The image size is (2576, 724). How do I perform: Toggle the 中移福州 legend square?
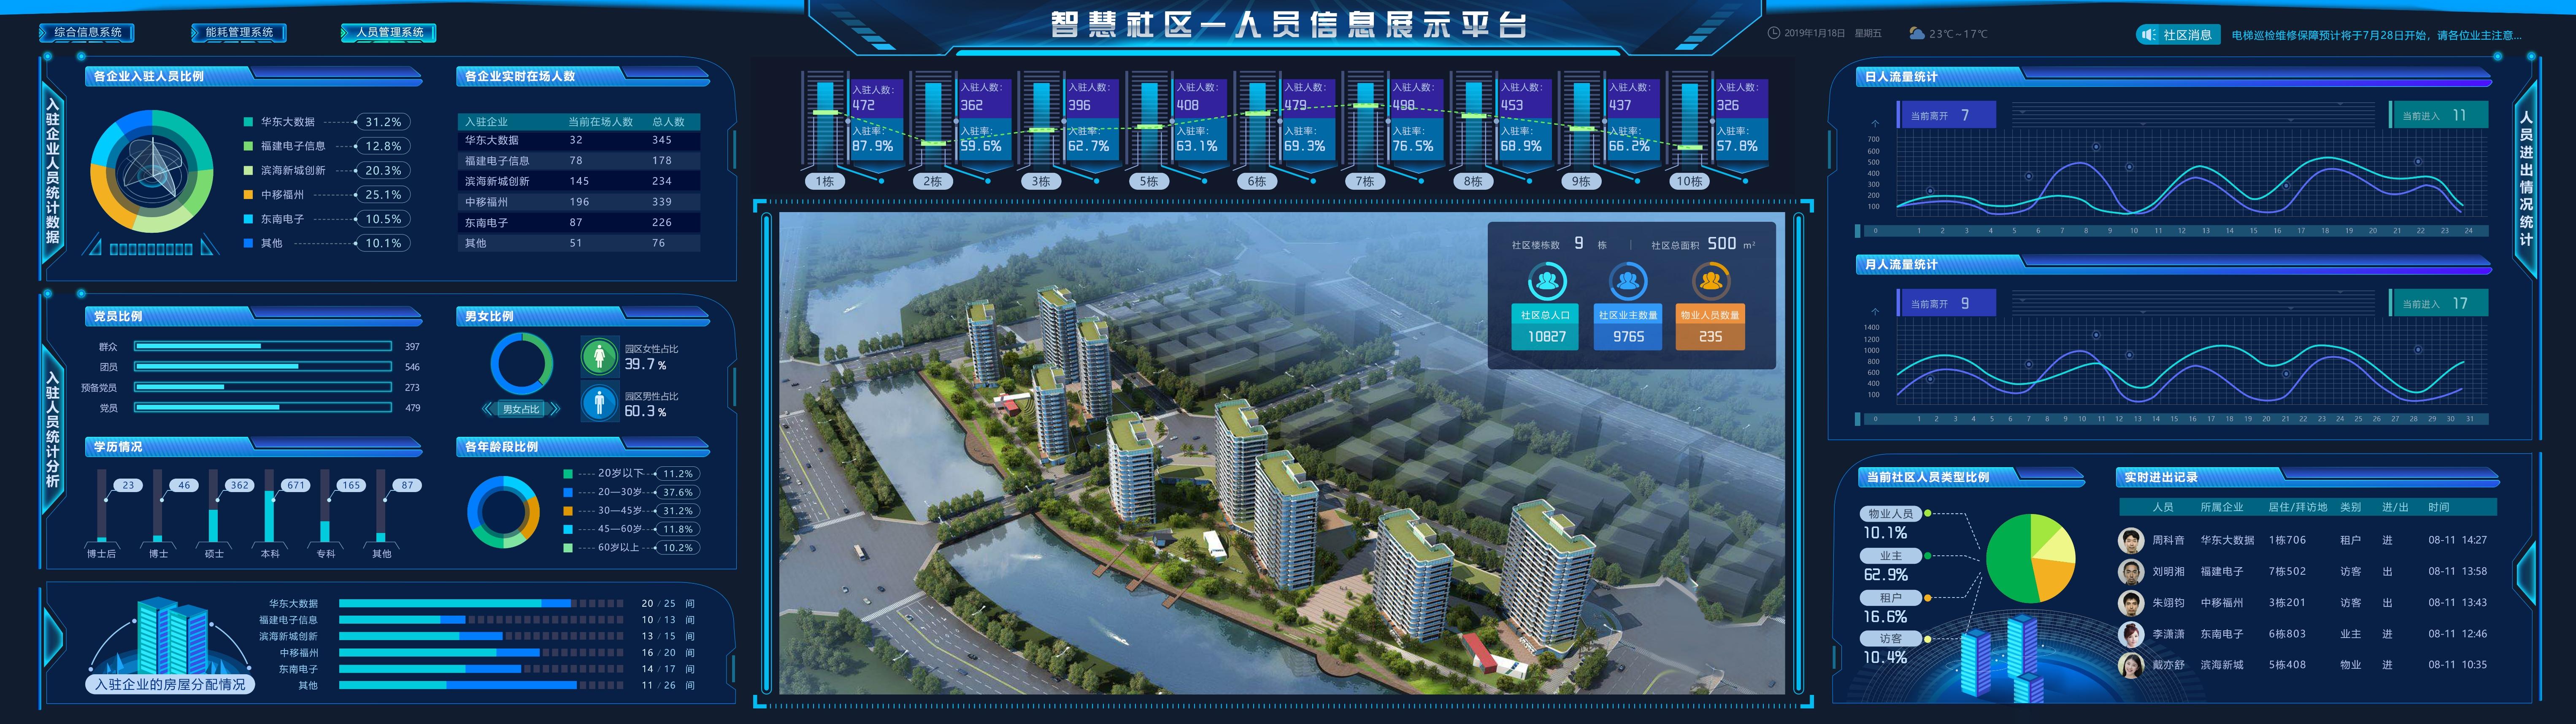248,195
